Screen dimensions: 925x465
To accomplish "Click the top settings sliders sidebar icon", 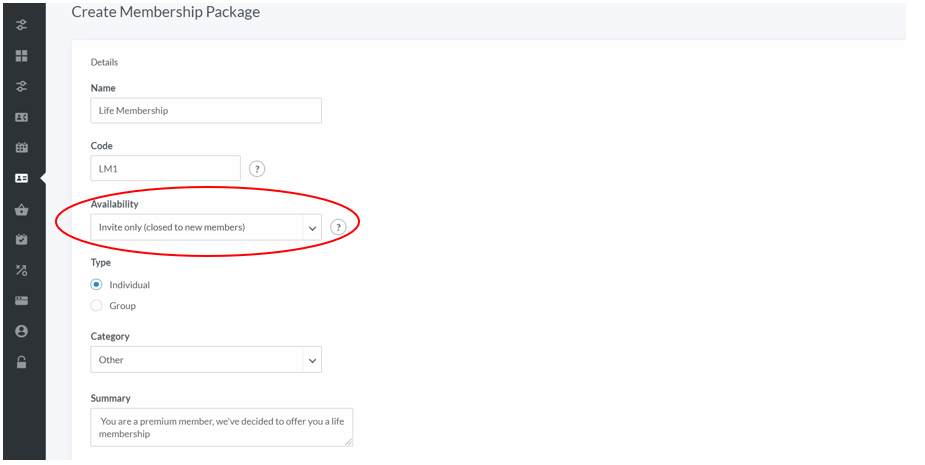I will click(x=21, y=25).
